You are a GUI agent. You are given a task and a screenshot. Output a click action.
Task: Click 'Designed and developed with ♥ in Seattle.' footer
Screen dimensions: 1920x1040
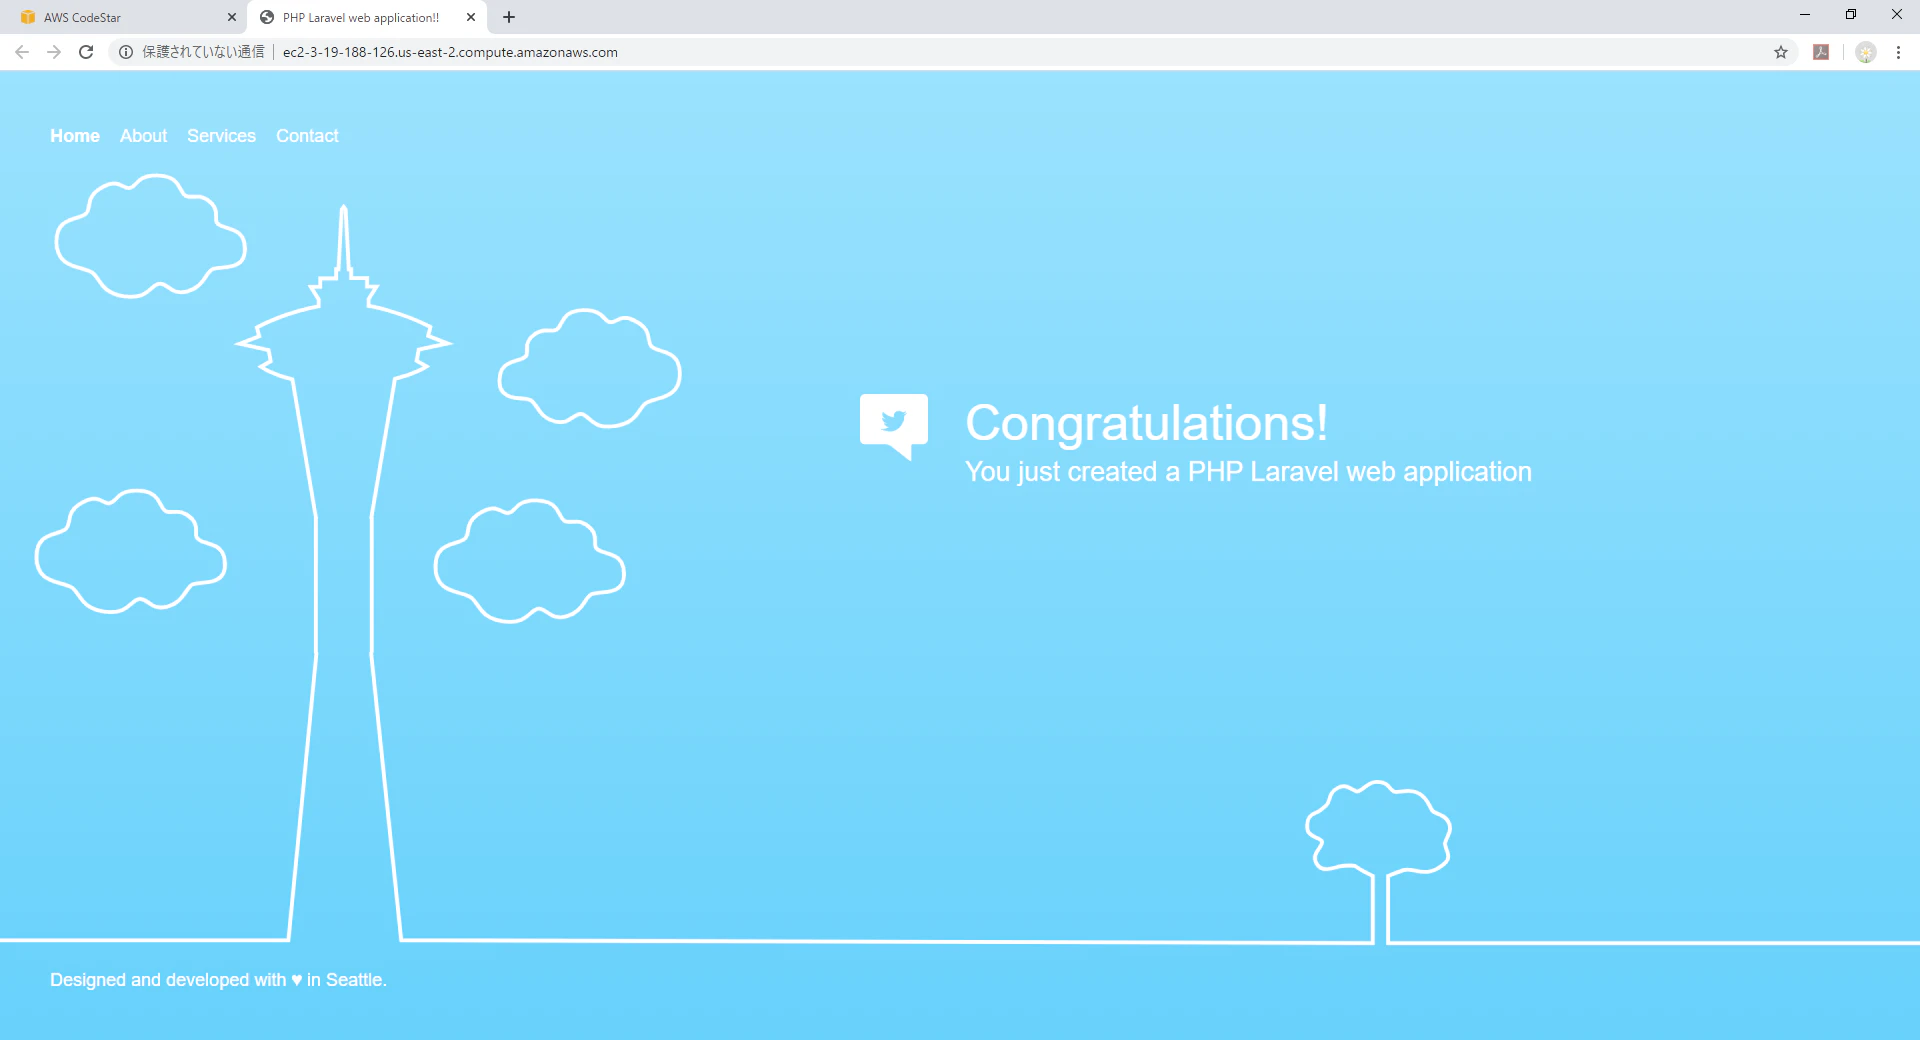pyautogui.click(x=218, y=980)
